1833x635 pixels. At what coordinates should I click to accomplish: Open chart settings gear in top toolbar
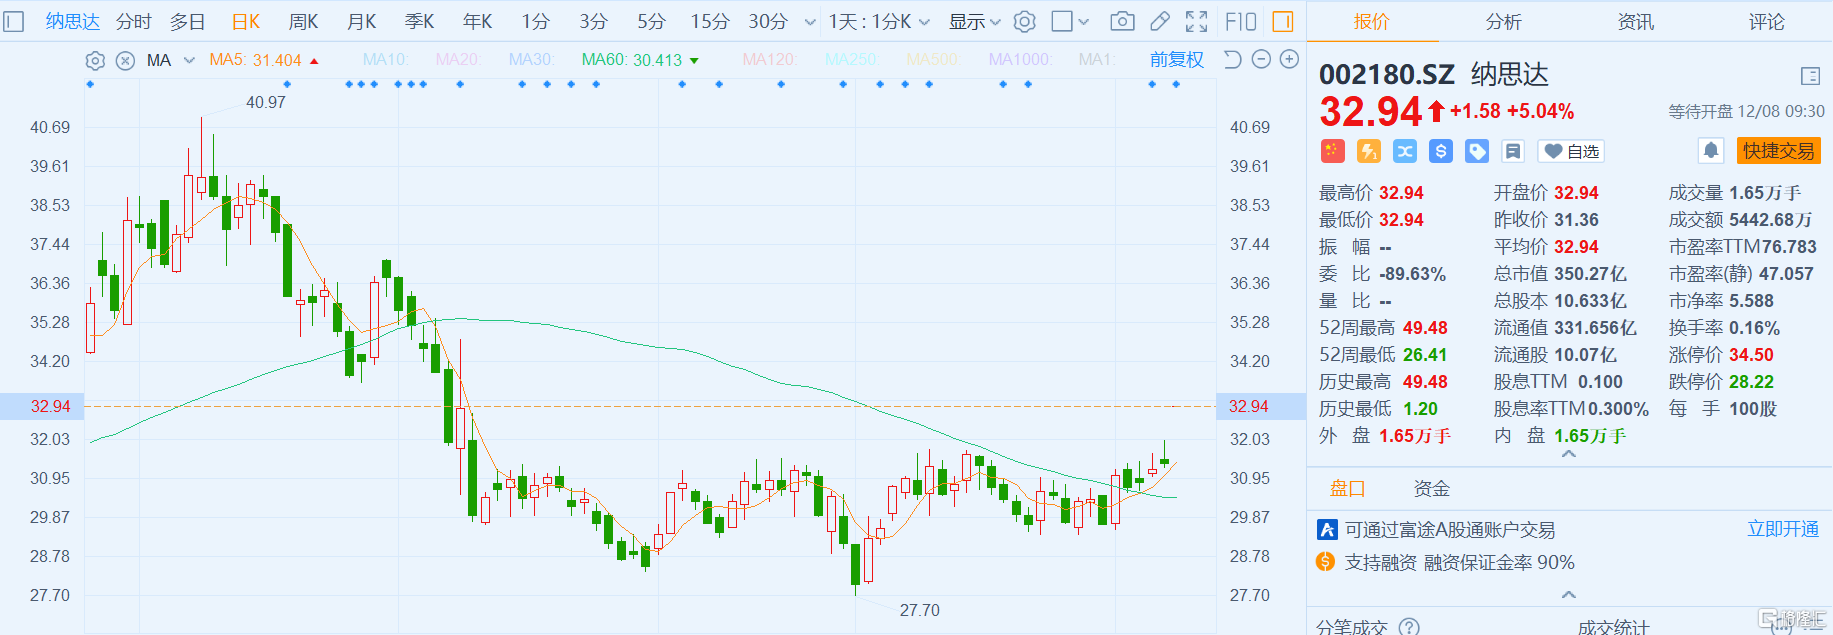coord(1025,21)
